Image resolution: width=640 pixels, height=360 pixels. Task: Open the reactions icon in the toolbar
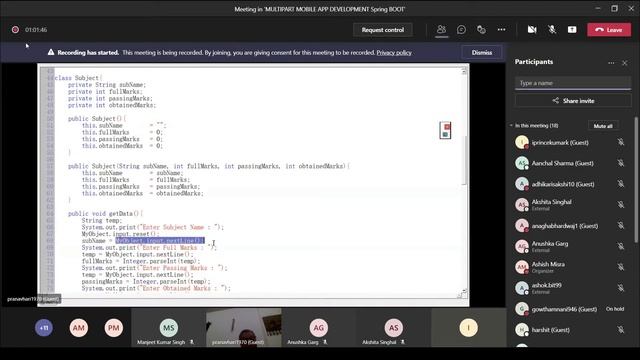tap(481, 30)
